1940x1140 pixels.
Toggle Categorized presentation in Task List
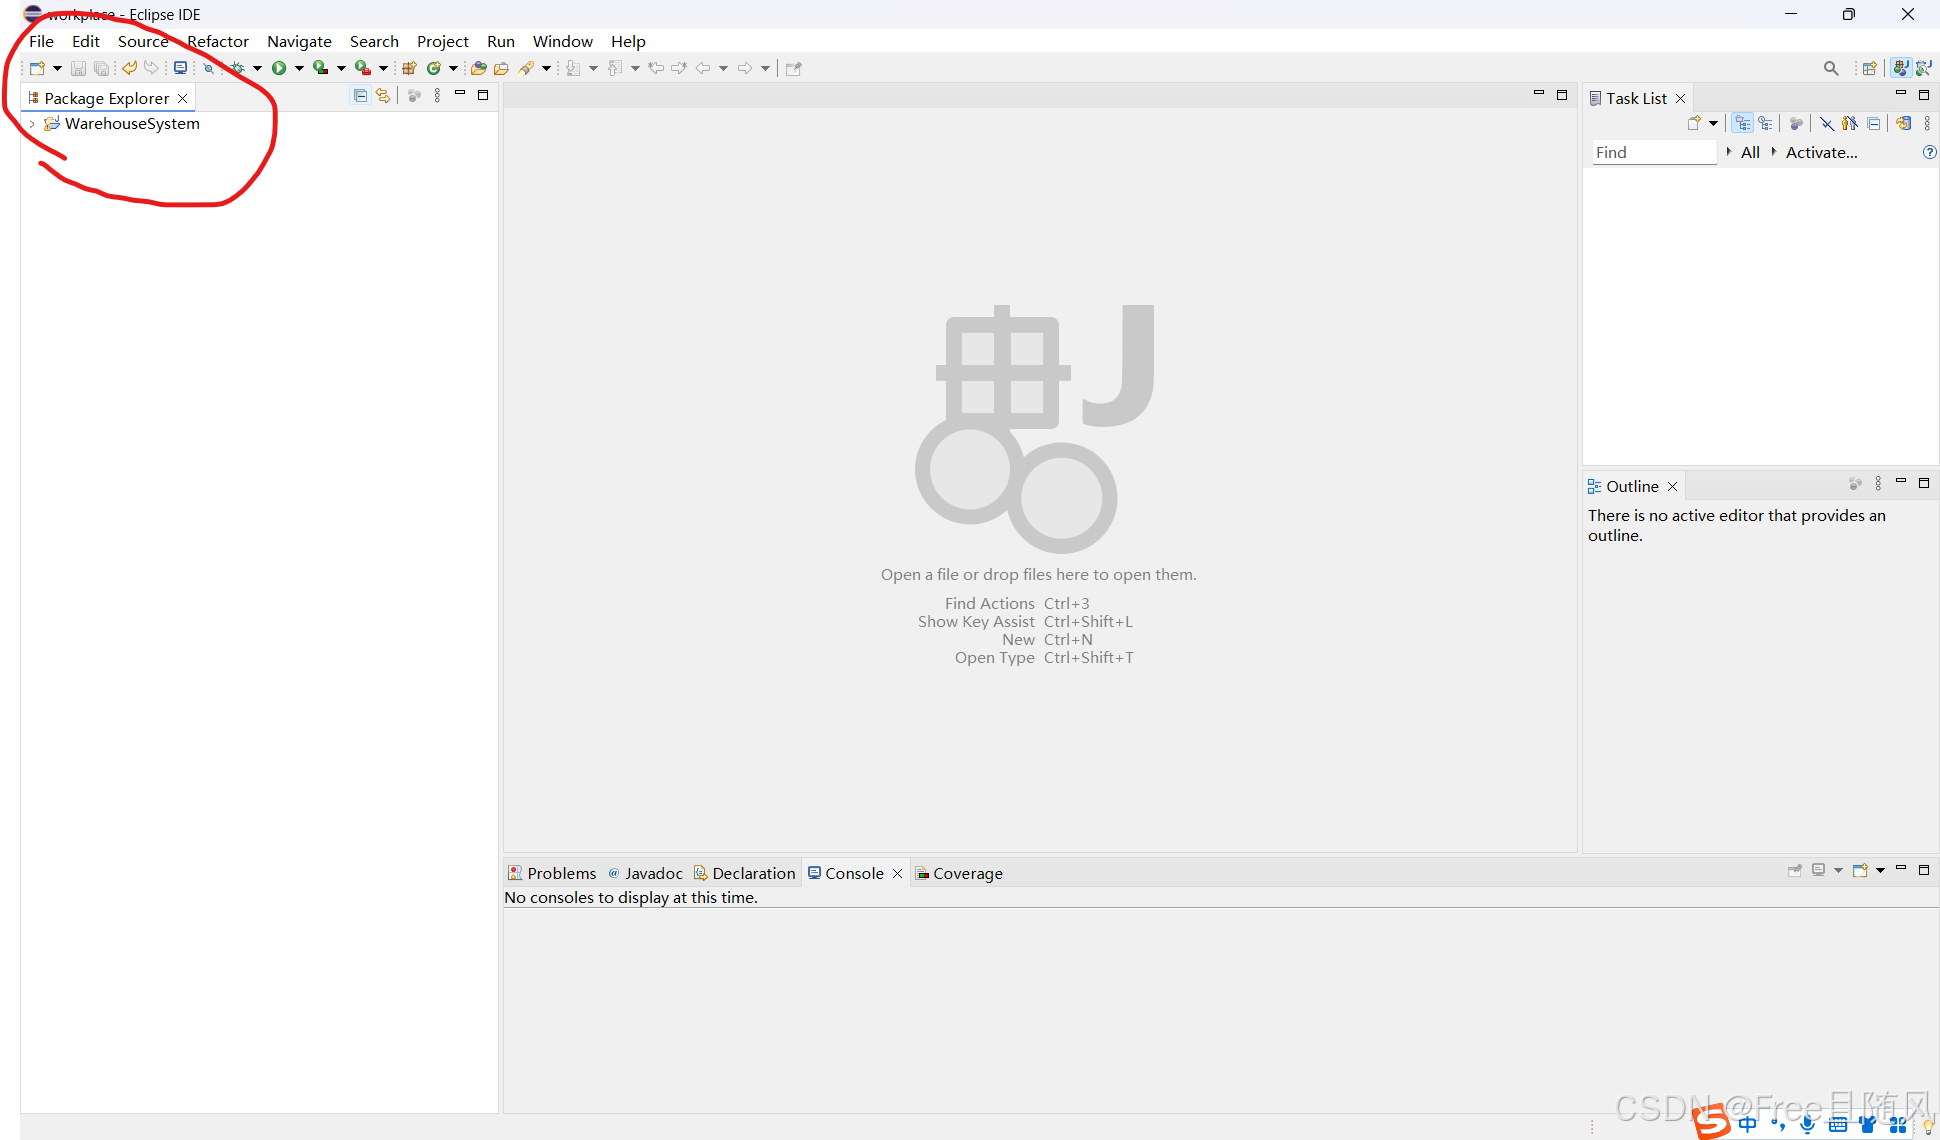tap(1743, 123)
